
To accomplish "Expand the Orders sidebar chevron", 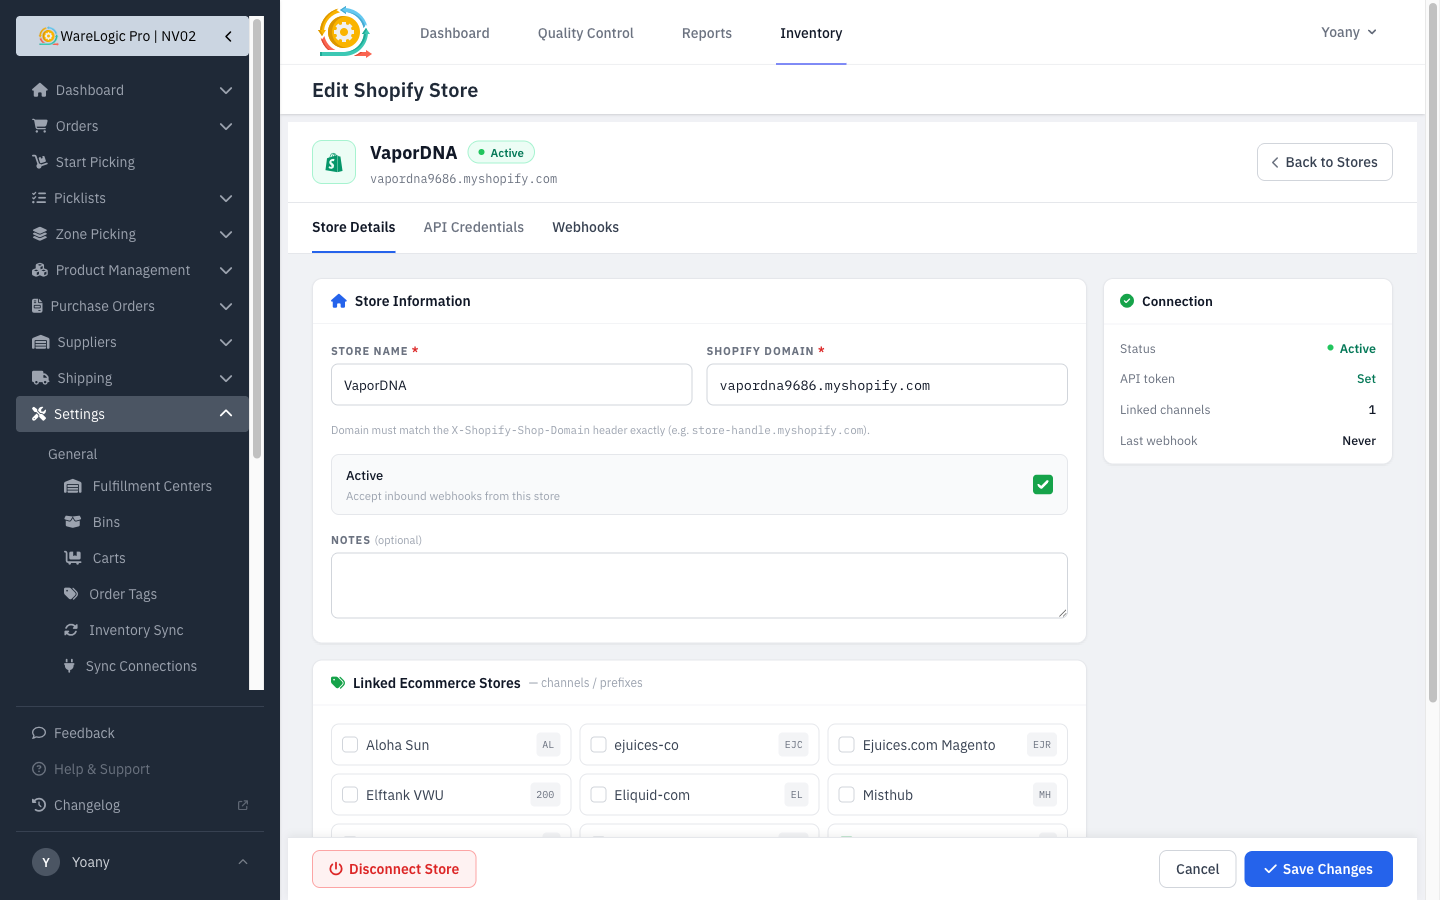I will (x=226, y=126).
